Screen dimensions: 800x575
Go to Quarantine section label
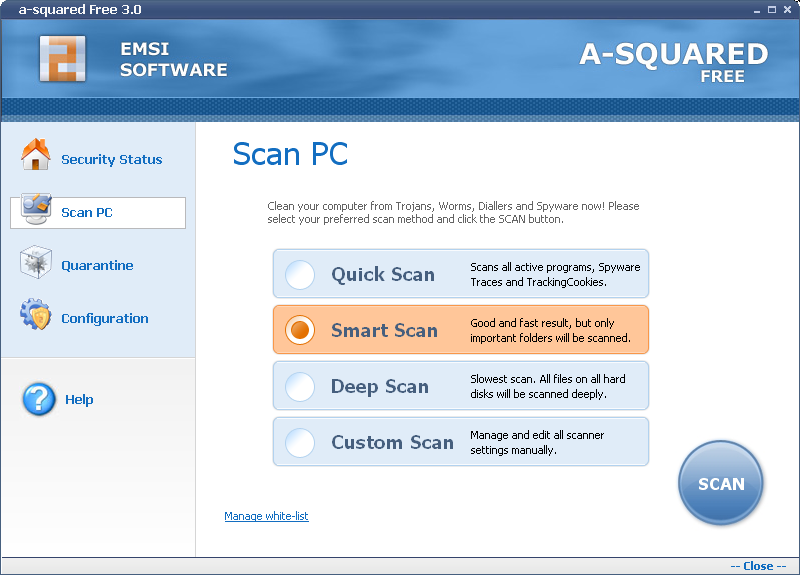tap(97, 266)
